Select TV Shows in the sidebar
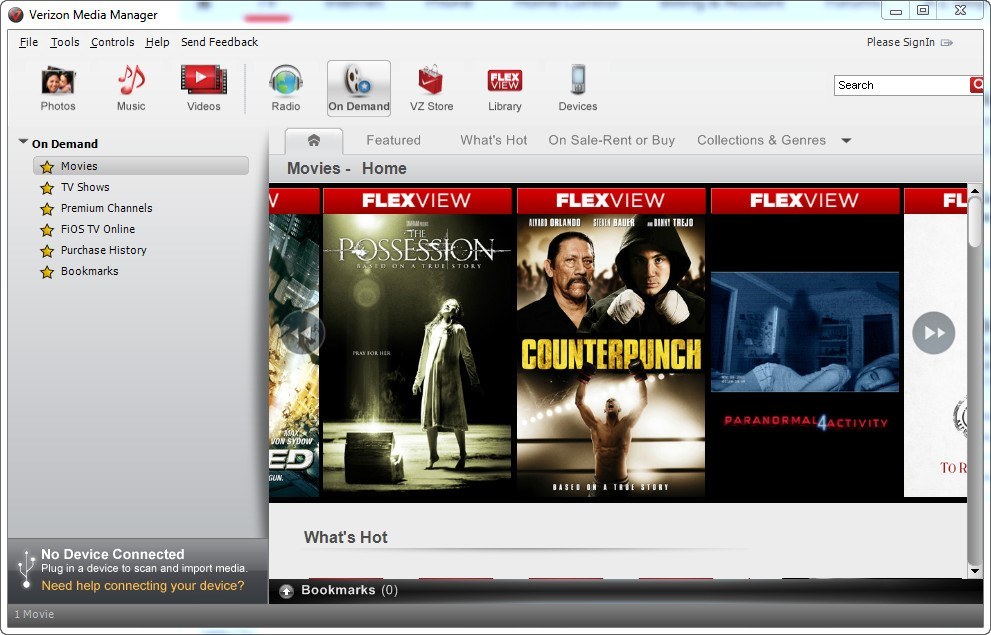 tap(87, 187)
